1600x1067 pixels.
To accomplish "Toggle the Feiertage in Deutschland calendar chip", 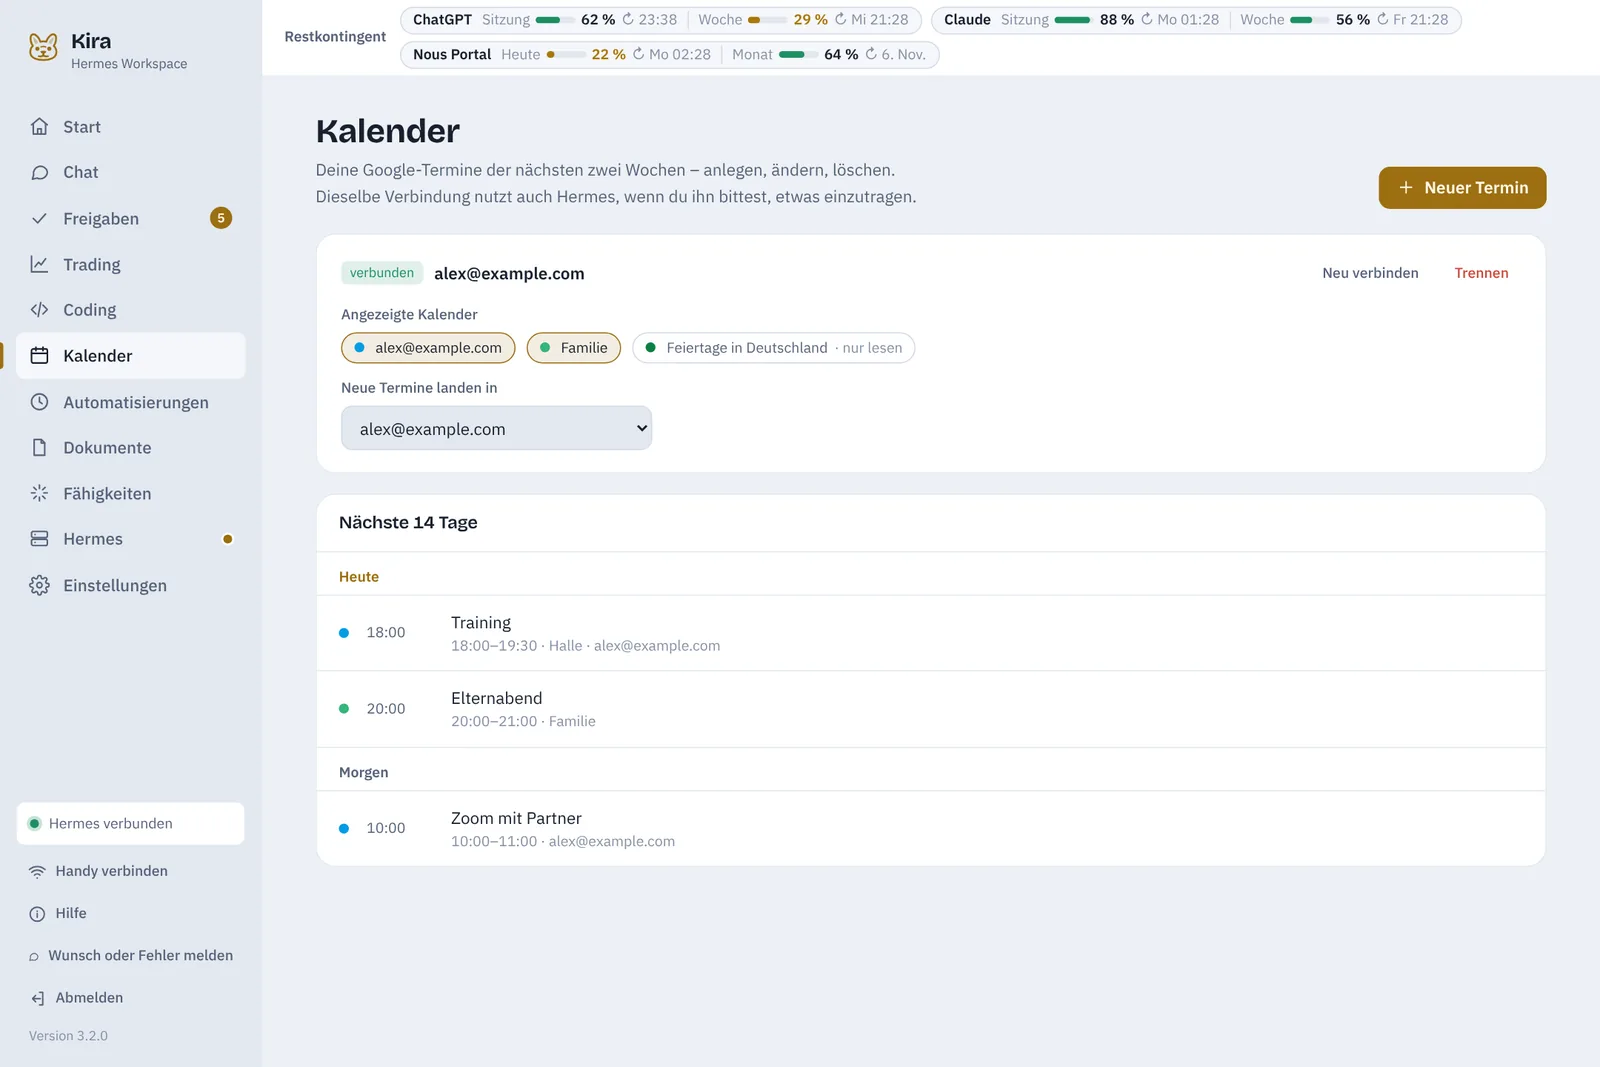I will (773, 348).
